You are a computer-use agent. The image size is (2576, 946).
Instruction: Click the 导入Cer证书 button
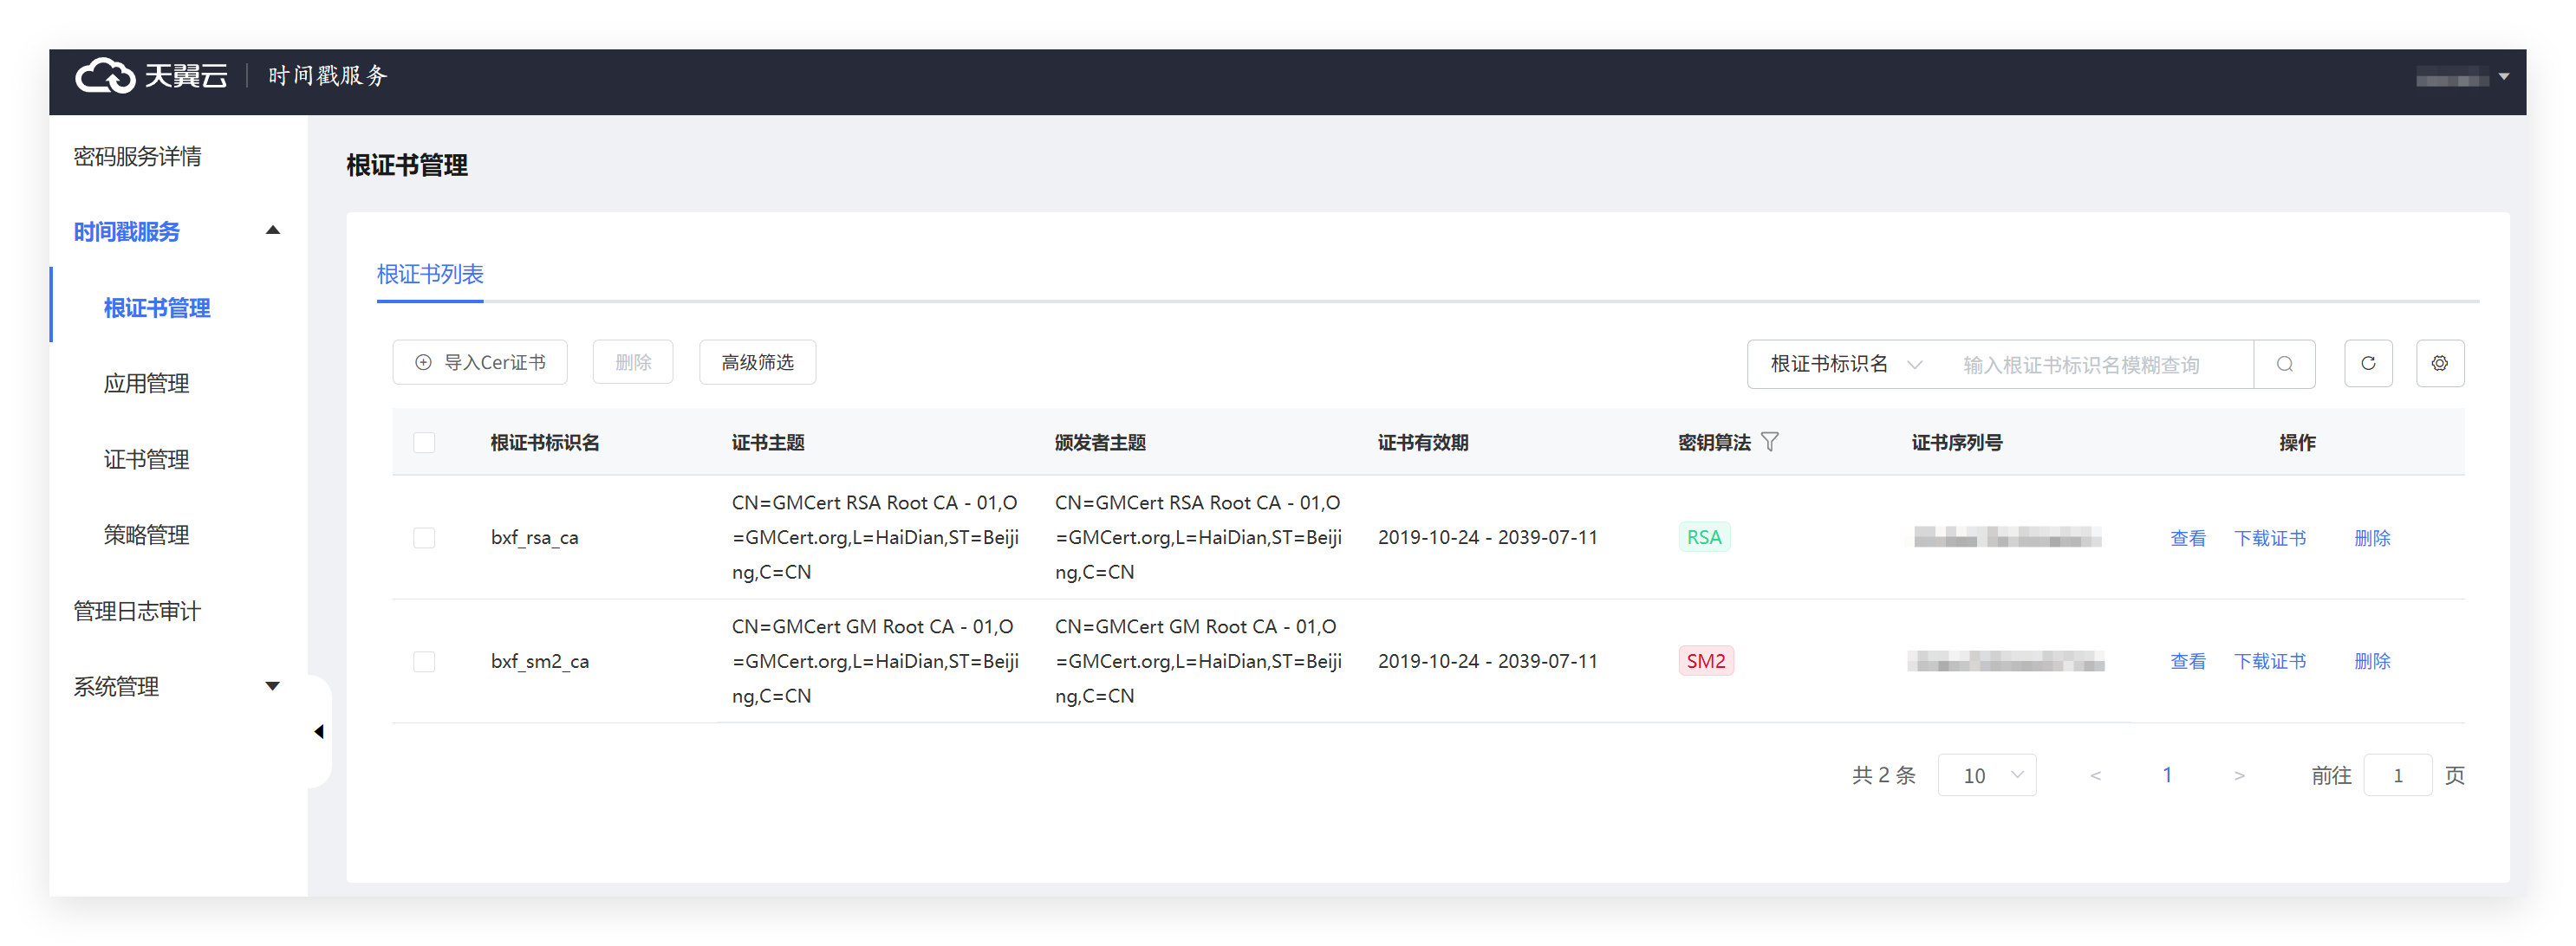coord(480,363)
